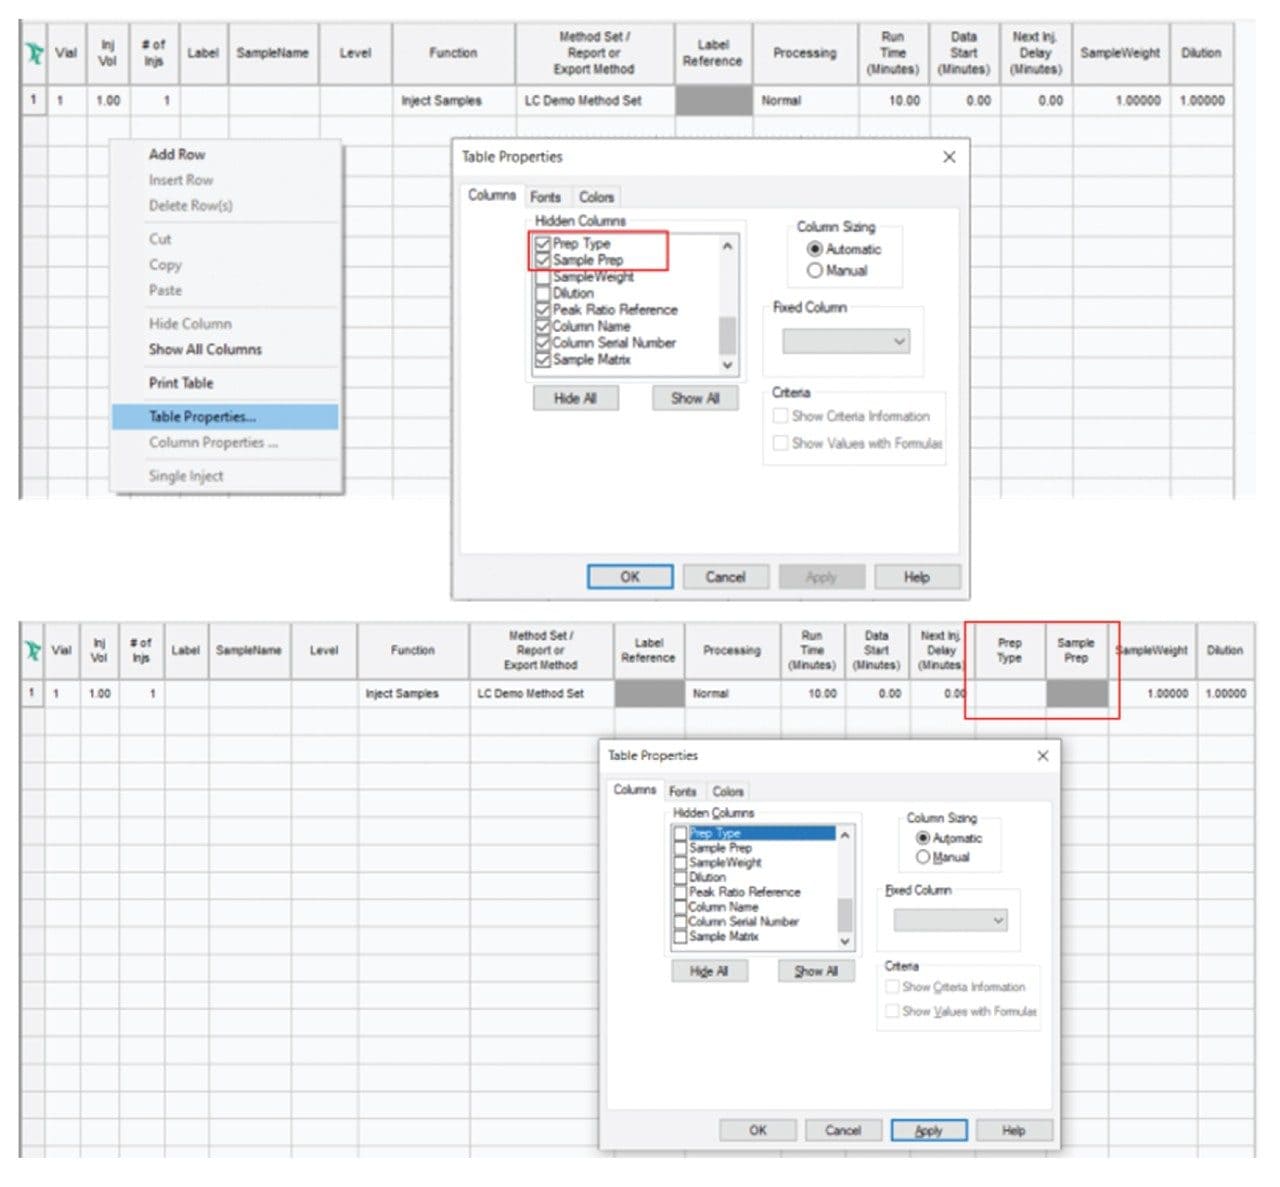Click hidden columns list down arrow, lower dialog
Screen dimensions: 1280x1187
(x=845, y=941)
